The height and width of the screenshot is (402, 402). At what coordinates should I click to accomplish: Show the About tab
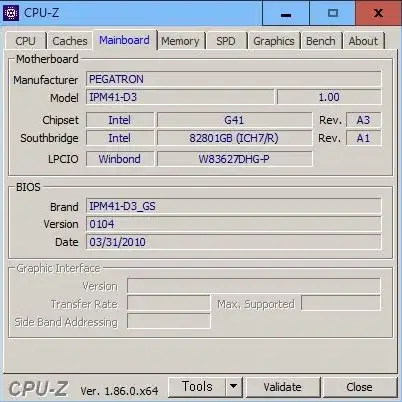pos(363,41)
